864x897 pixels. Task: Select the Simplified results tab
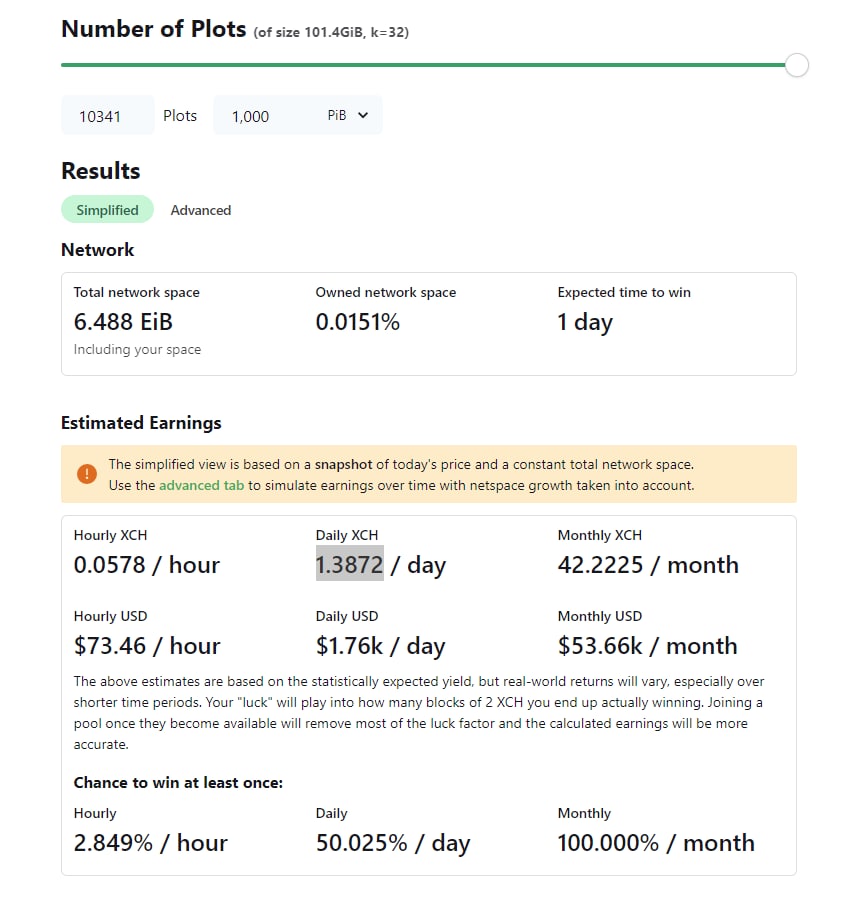point(107,210)
